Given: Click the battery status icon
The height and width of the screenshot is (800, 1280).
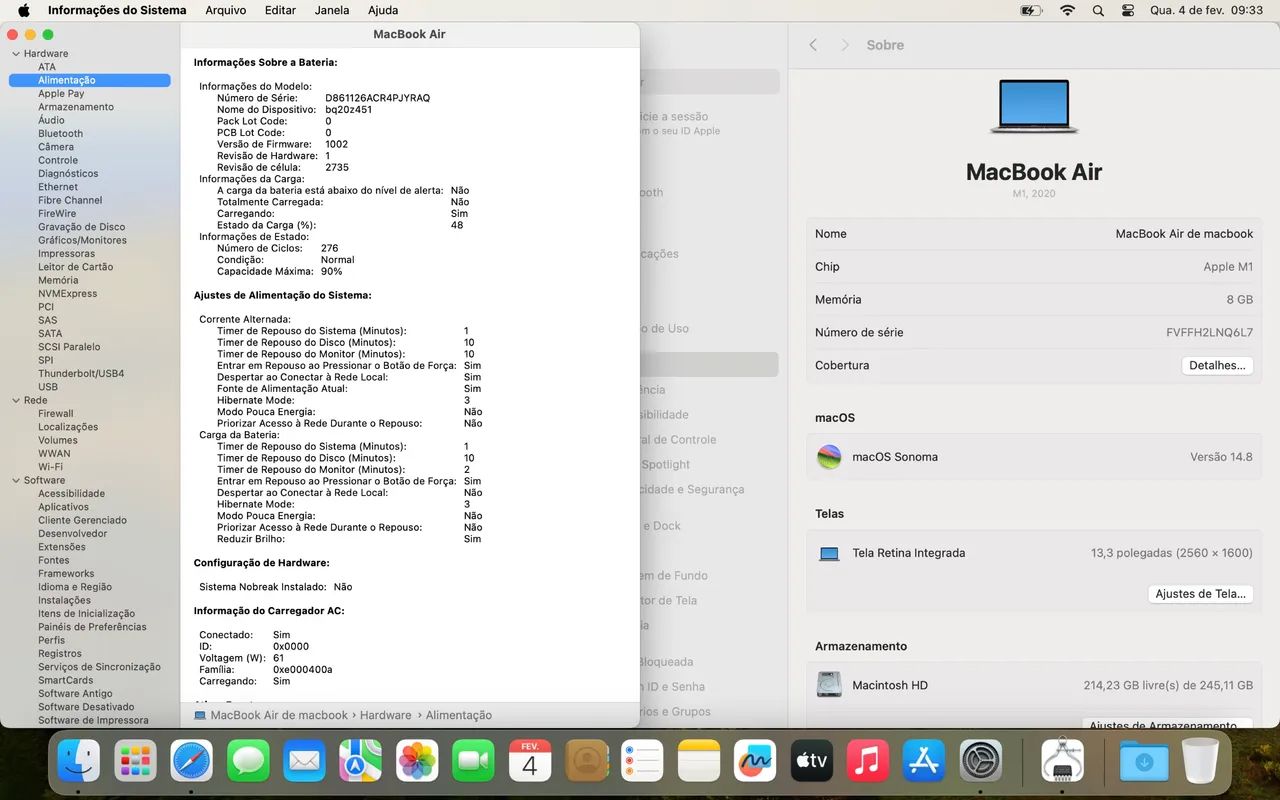Looking at the screenshot, I should tap(1031, 10).
